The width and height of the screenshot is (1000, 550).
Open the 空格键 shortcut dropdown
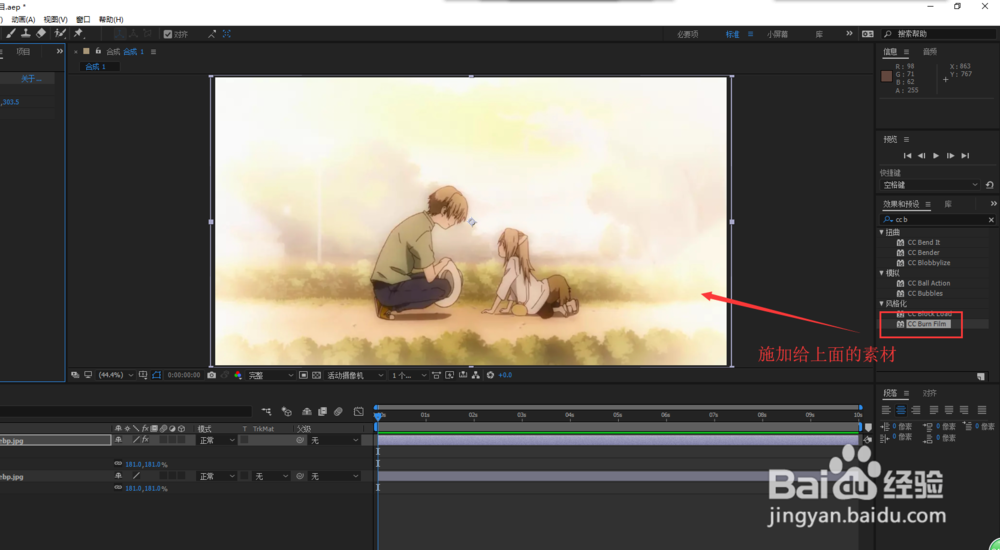[x=930, y=185]
